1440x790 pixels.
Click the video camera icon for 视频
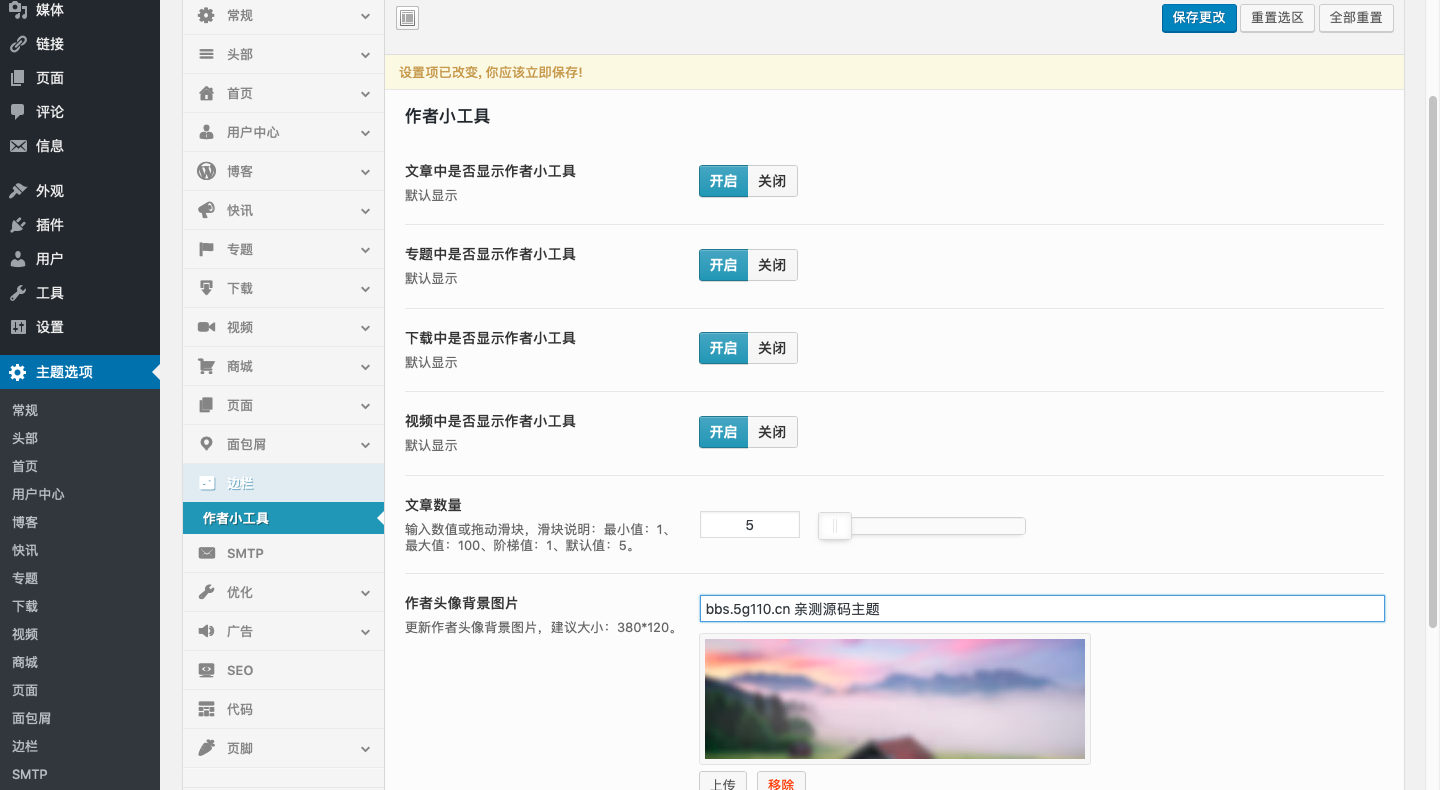(x=206, y=327)
